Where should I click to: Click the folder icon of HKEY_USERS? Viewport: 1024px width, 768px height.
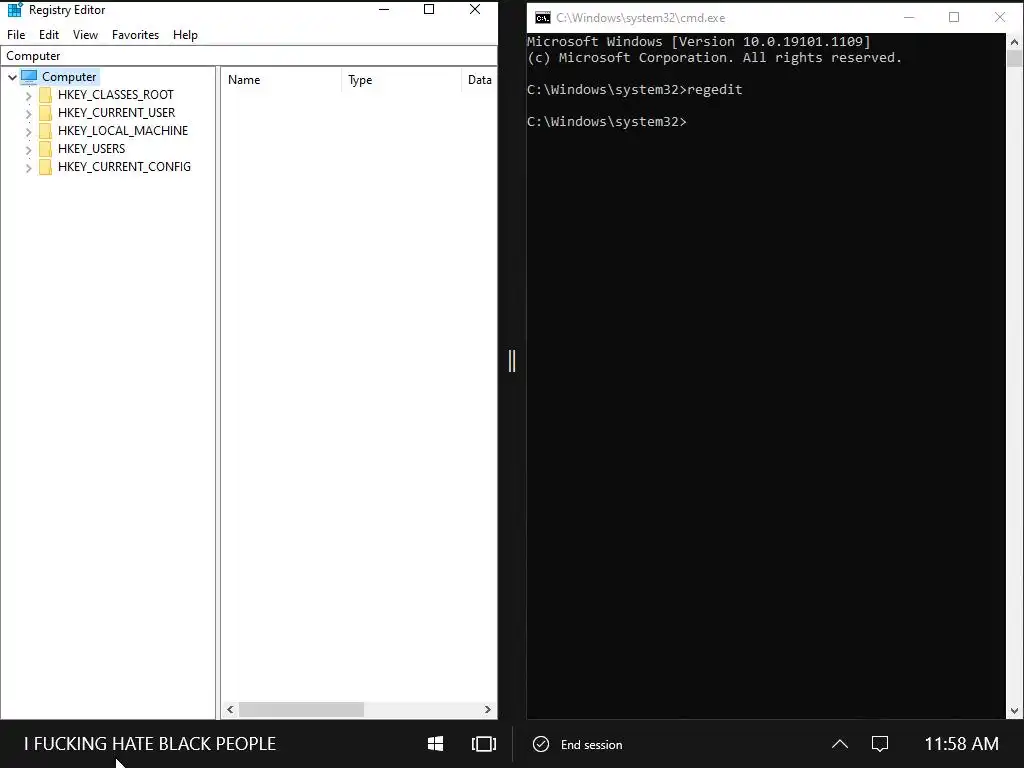point(45,149)
